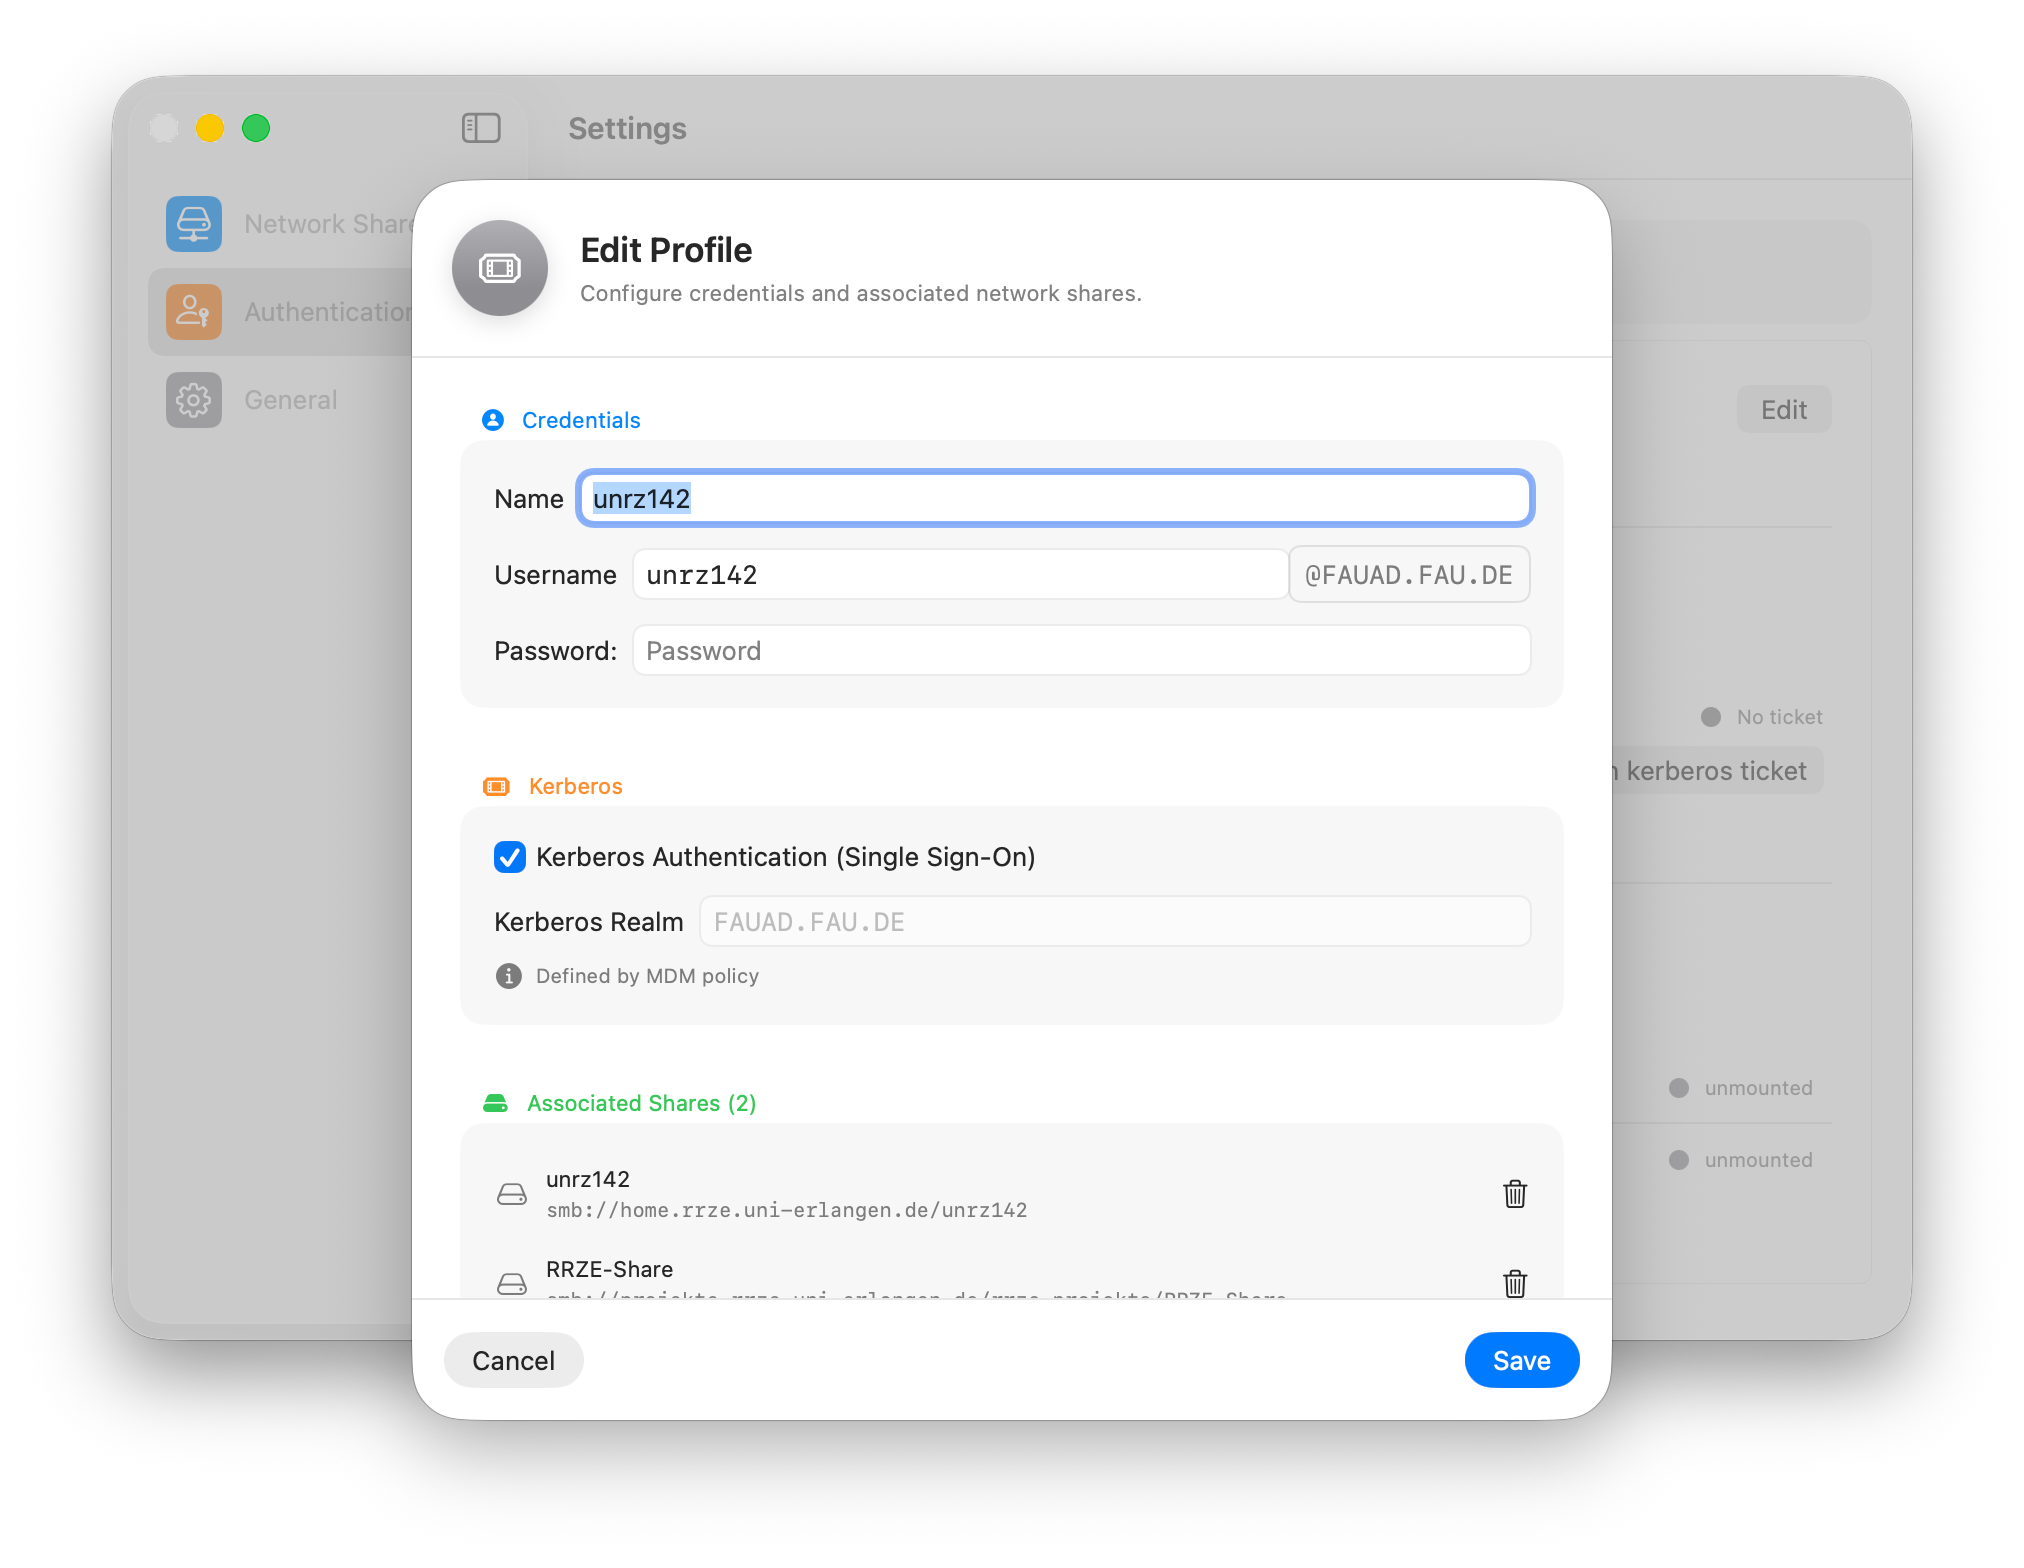The image size is (2024, 1568).
Task: Click the Edit Profile ticket badge icon
Action: [500, 268]
